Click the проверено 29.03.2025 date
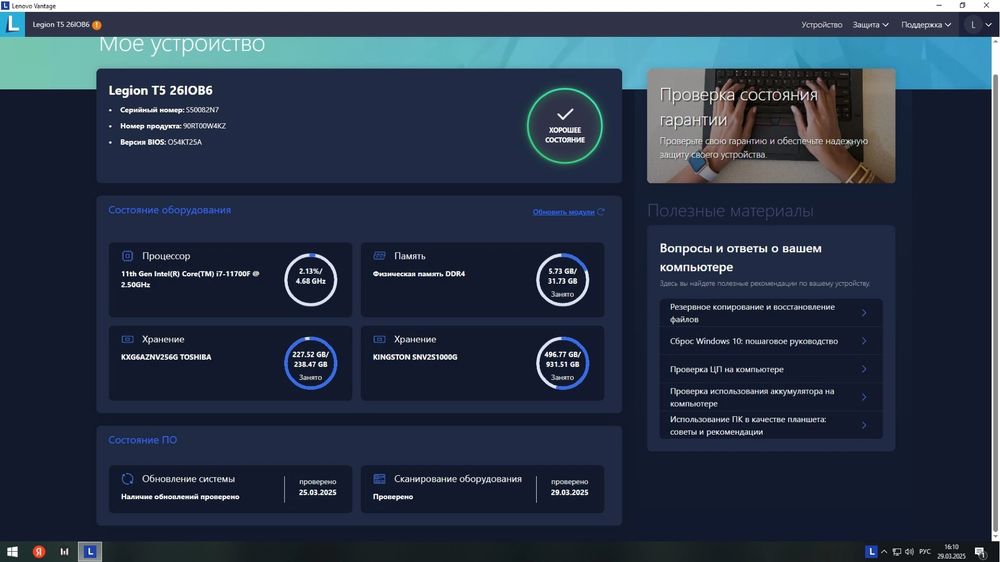This screenshot has height=562, width=1000. [570, 487]
